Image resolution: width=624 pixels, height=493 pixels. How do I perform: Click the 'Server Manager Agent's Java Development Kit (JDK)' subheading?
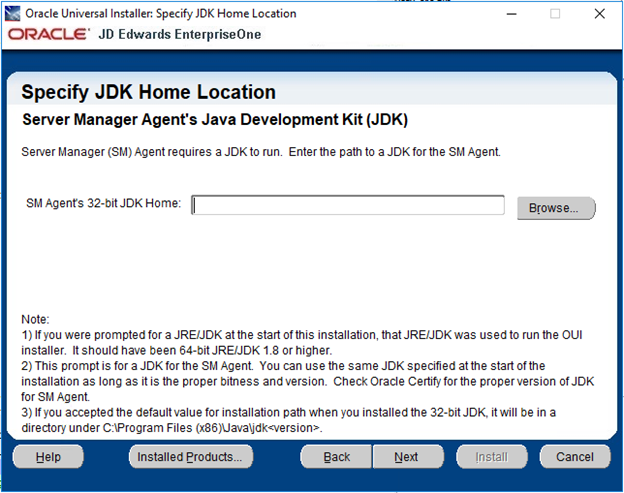point(215,120)
